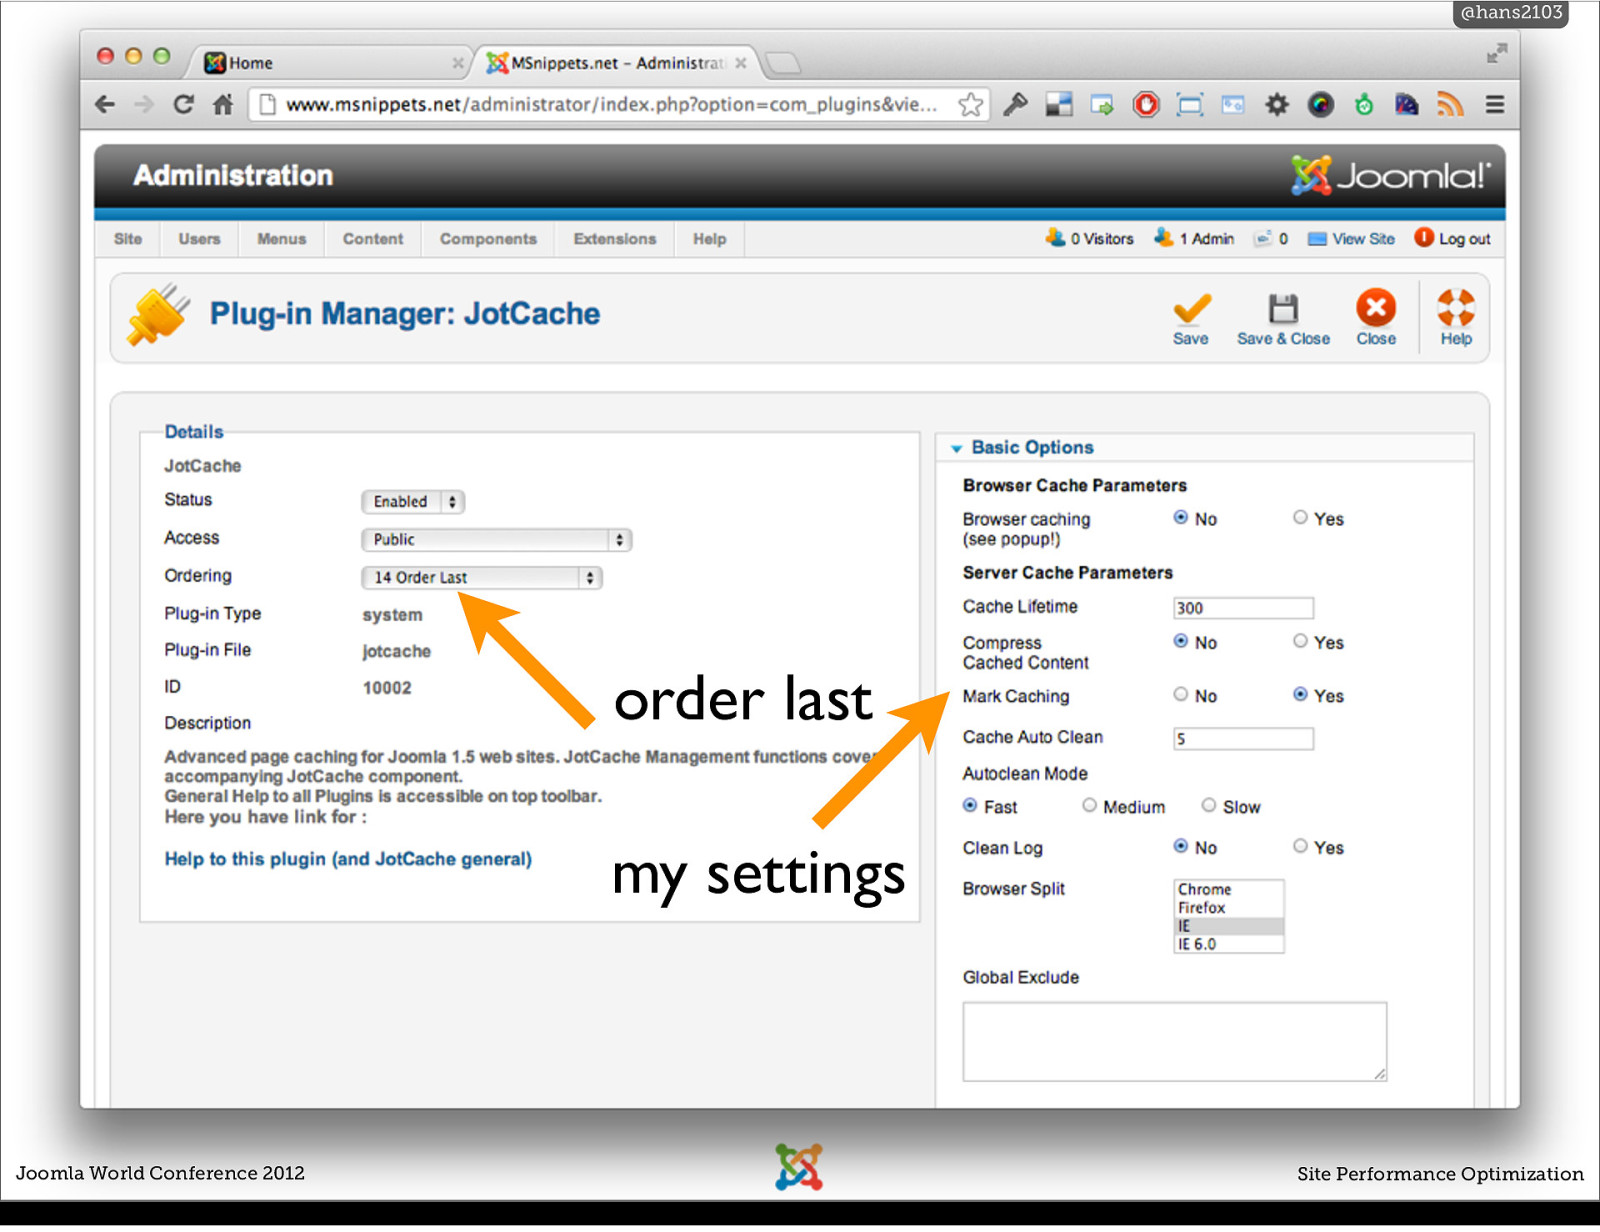1600x1232 pixels.
Task: Click the red power extension icon
Action: point(1146,104)
